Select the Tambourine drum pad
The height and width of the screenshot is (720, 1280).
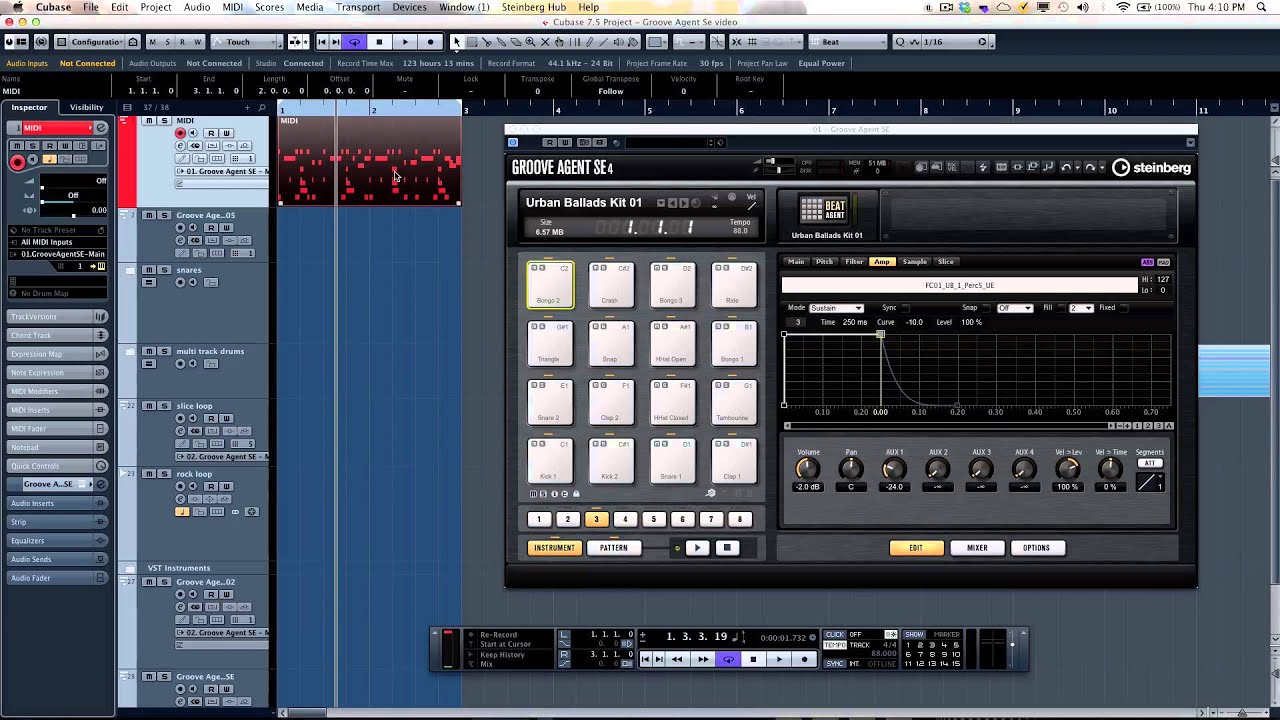733,402
